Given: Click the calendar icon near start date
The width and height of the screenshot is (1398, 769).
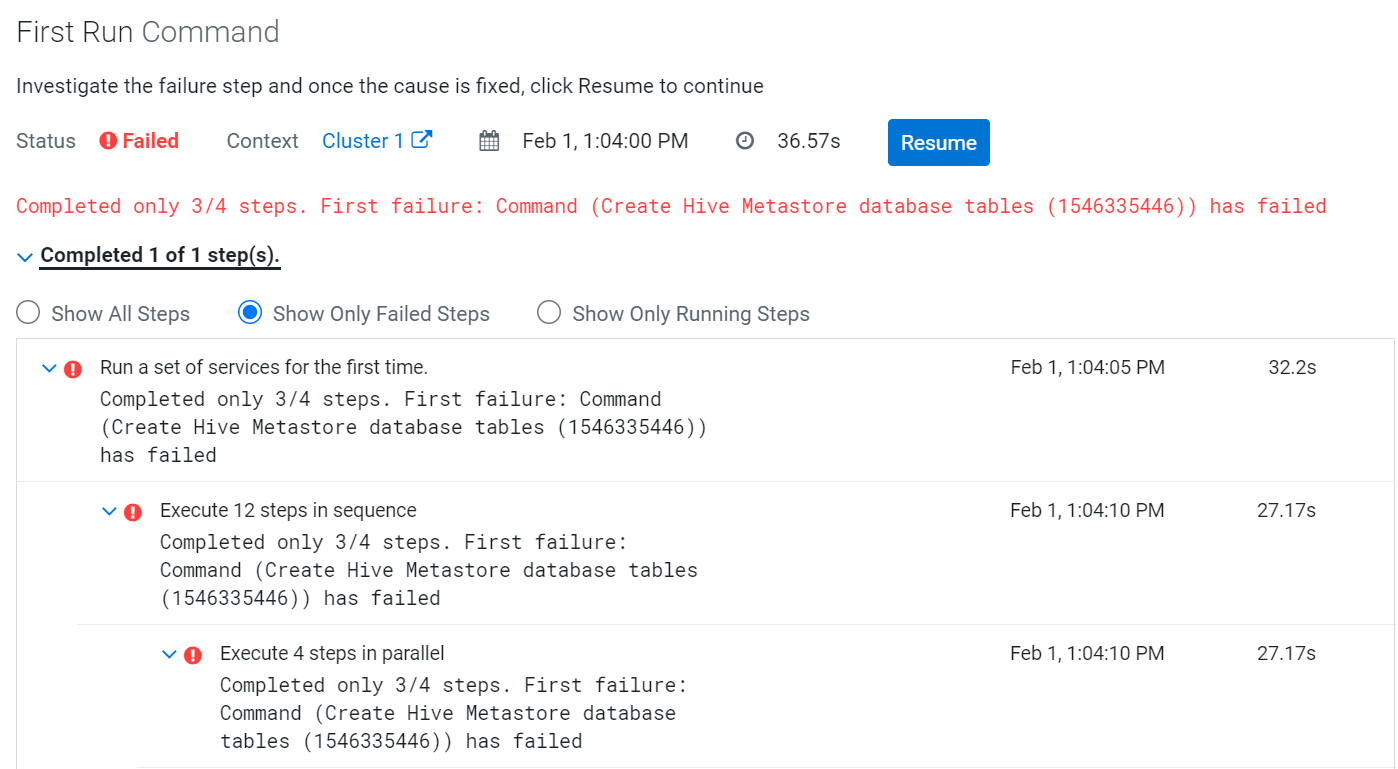Looking at the screenshot, I should tap(489, 141).
